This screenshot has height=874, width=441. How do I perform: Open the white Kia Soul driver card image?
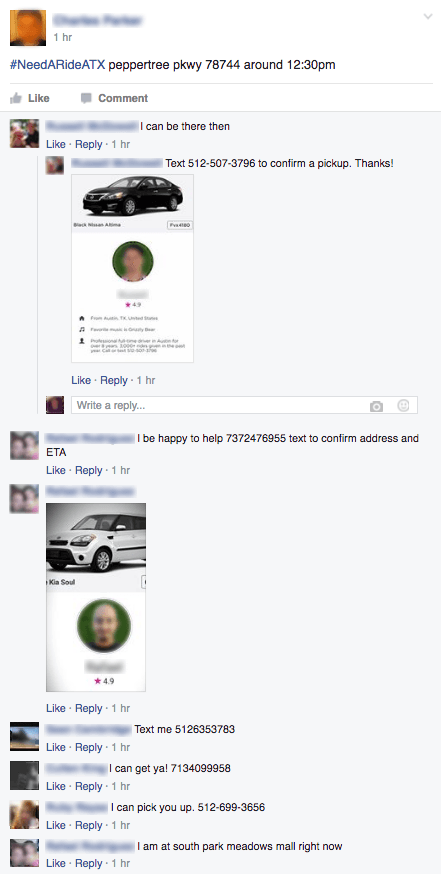click(x=96, y=597)
